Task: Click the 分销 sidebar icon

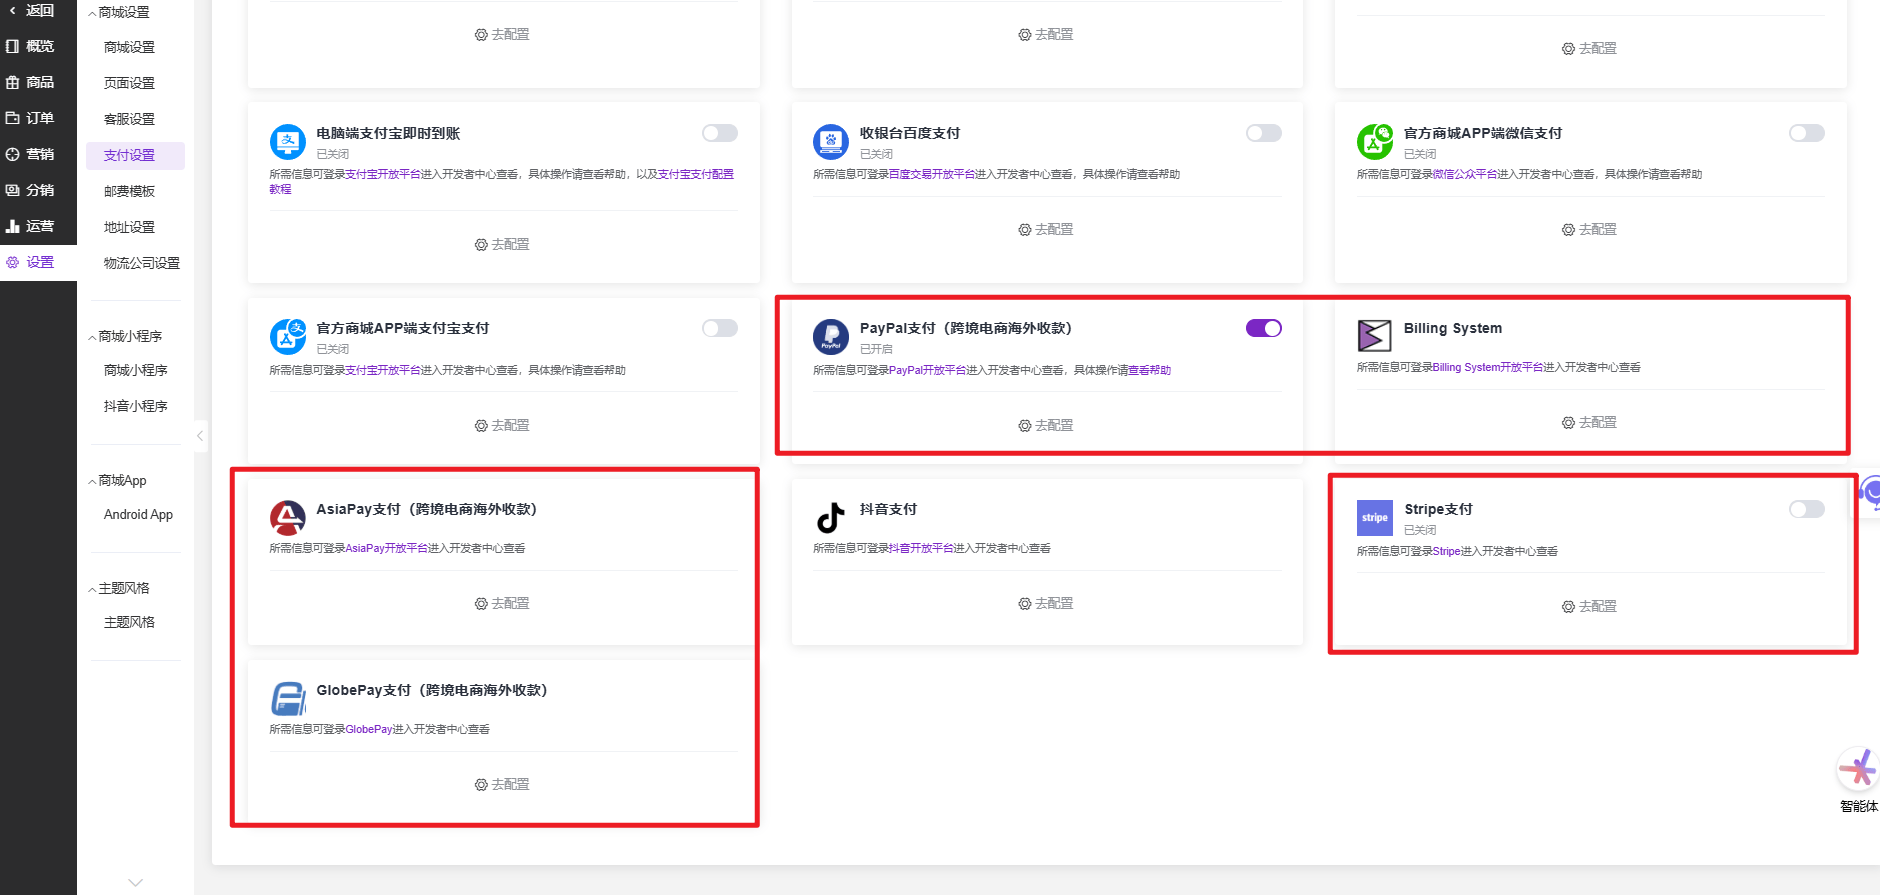Action: (x=13, y=190)
